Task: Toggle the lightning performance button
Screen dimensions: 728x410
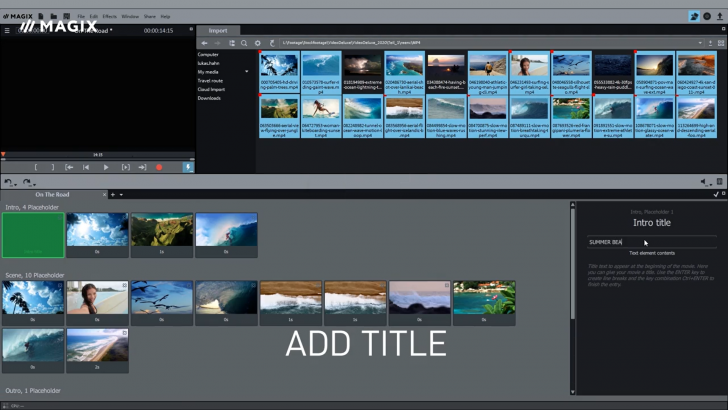Action: pos(188,167)
